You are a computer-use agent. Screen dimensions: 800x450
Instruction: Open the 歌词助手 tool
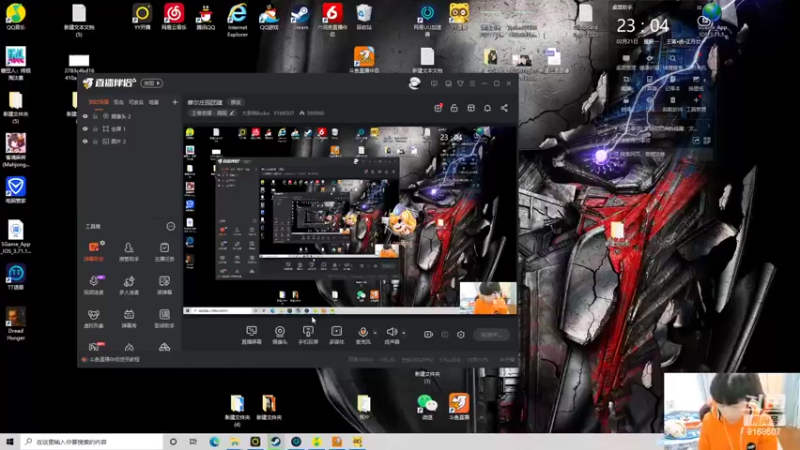(164, 318)
